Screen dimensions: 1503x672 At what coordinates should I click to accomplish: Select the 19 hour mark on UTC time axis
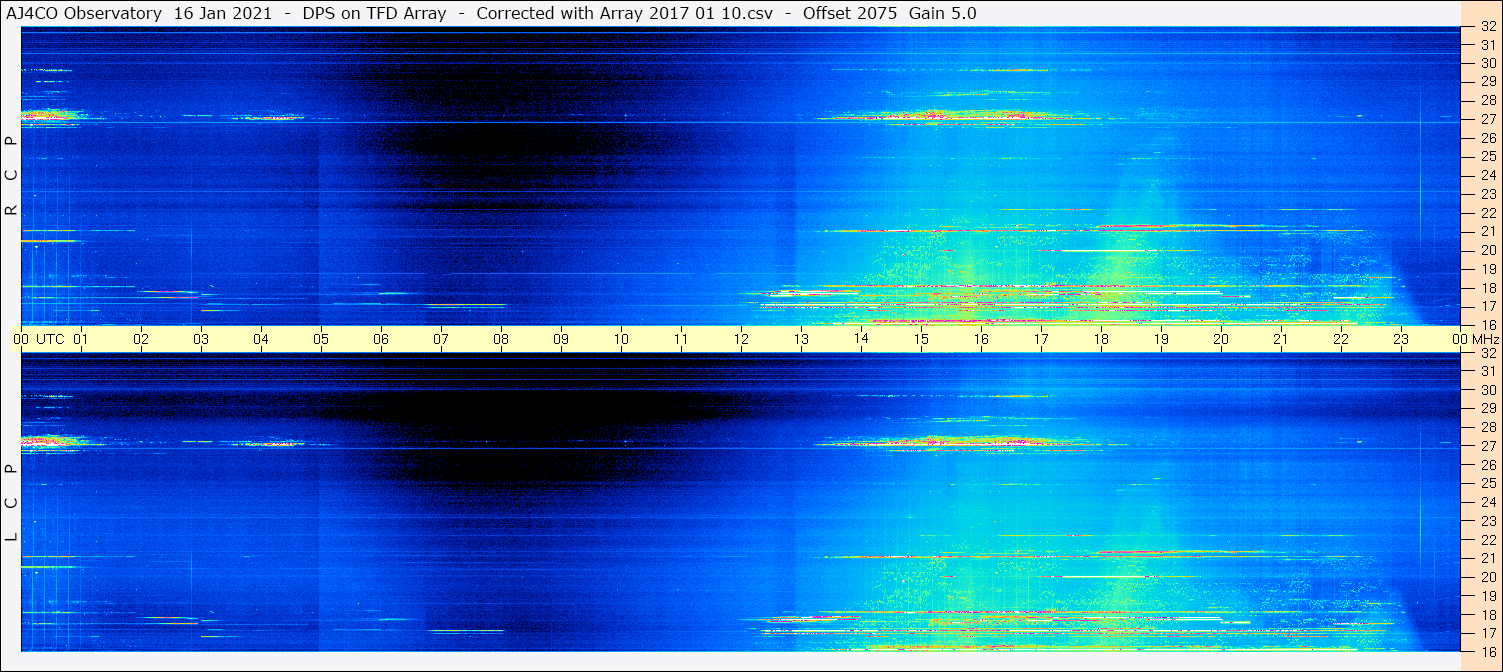click(1161, 339)
